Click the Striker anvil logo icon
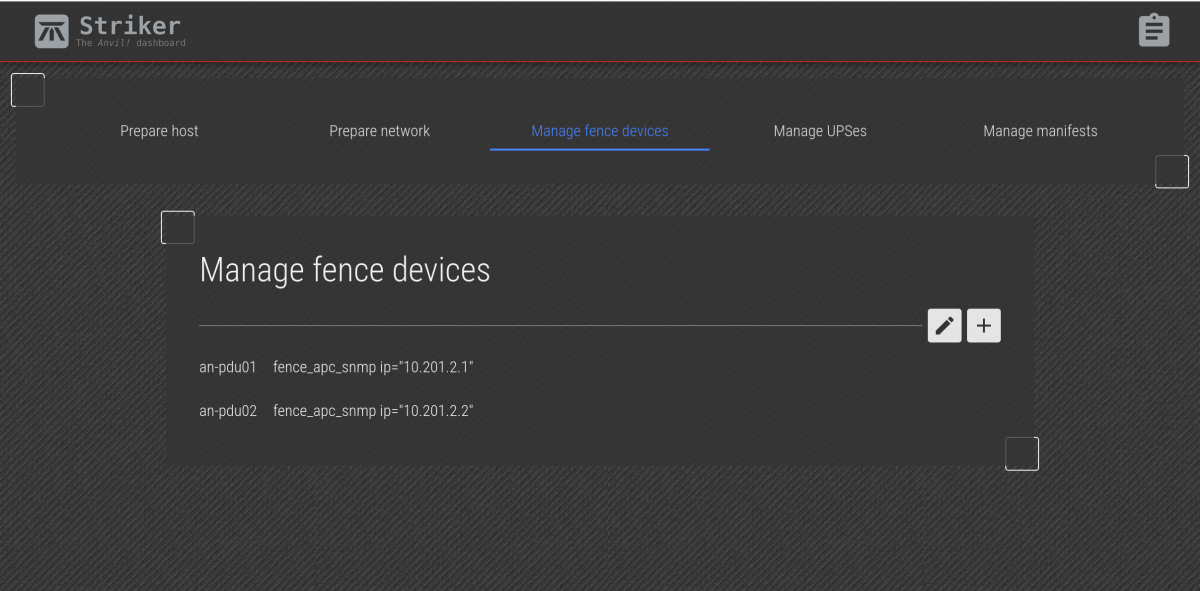 [51, 31]
